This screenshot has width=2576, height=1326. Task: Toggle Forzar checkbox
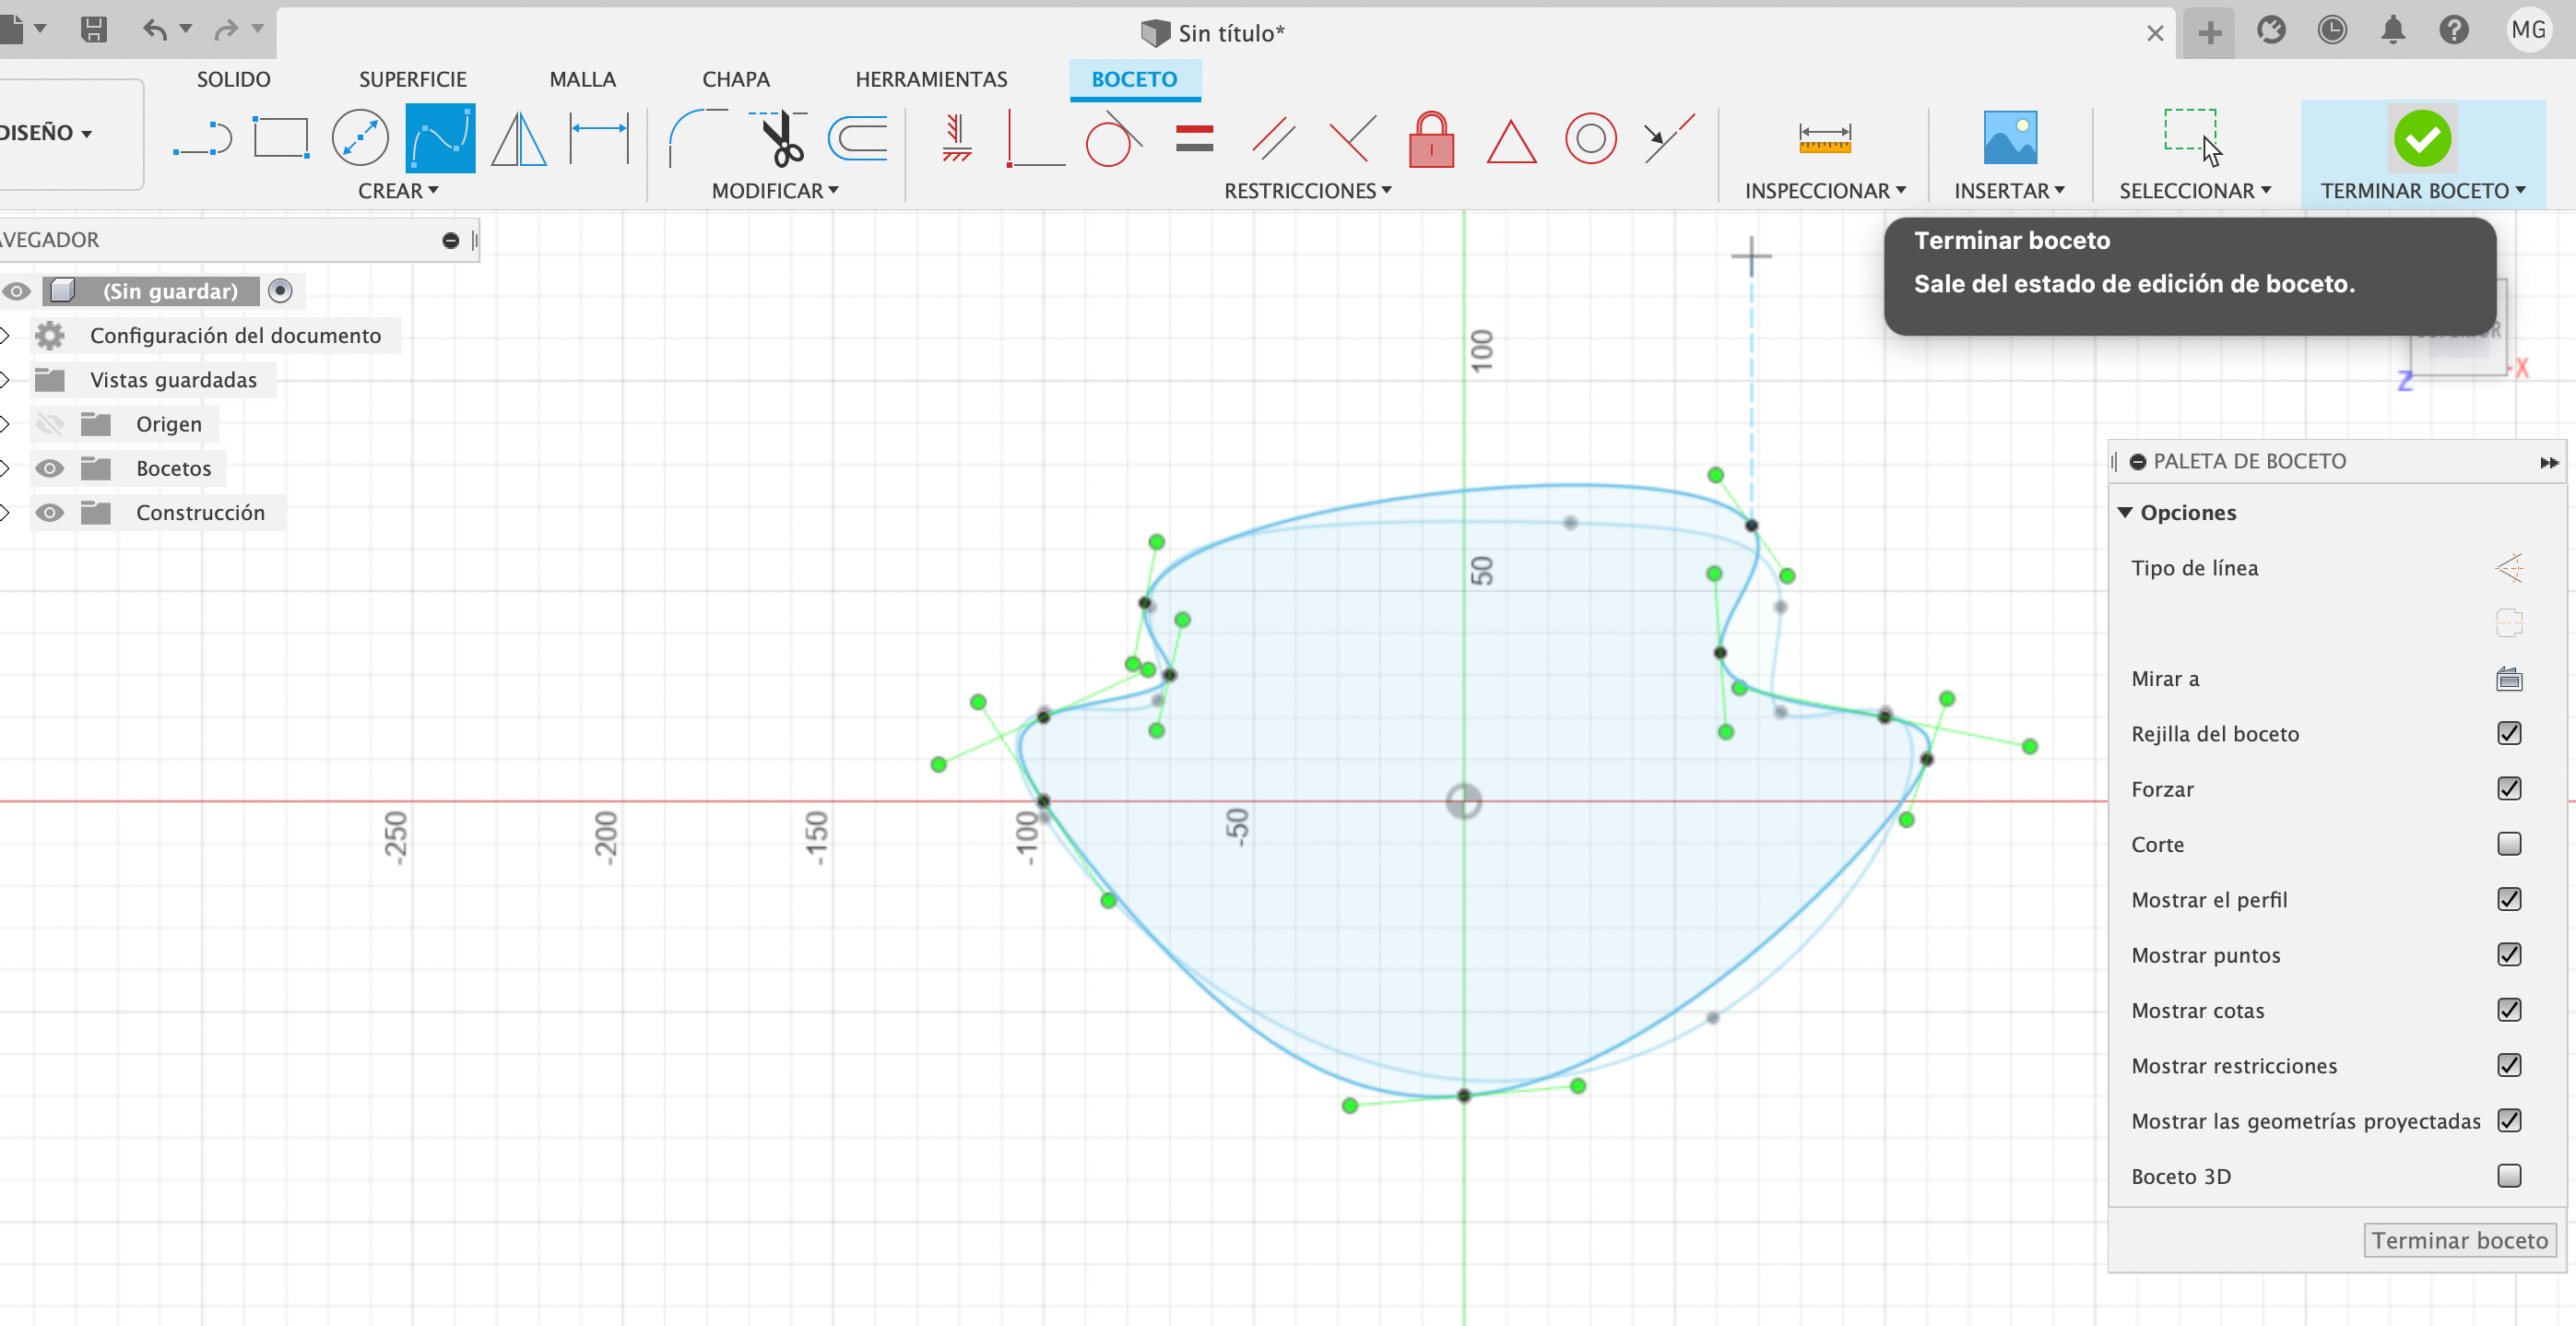point(2509,788)
